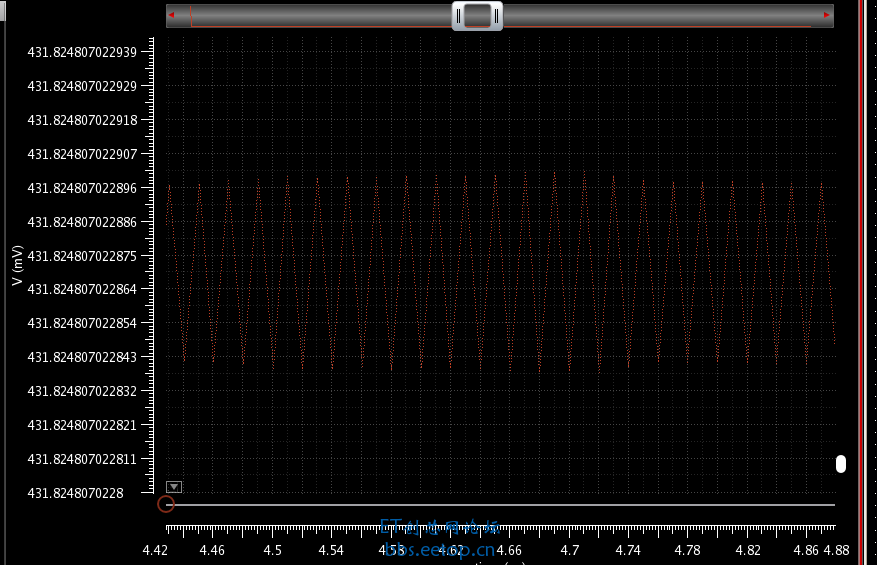Select the Y-axis label 431.8248070228
Image resolution: width=877 pixels, height=565 pixels.
pyautogui.click(x=76, y=493)
